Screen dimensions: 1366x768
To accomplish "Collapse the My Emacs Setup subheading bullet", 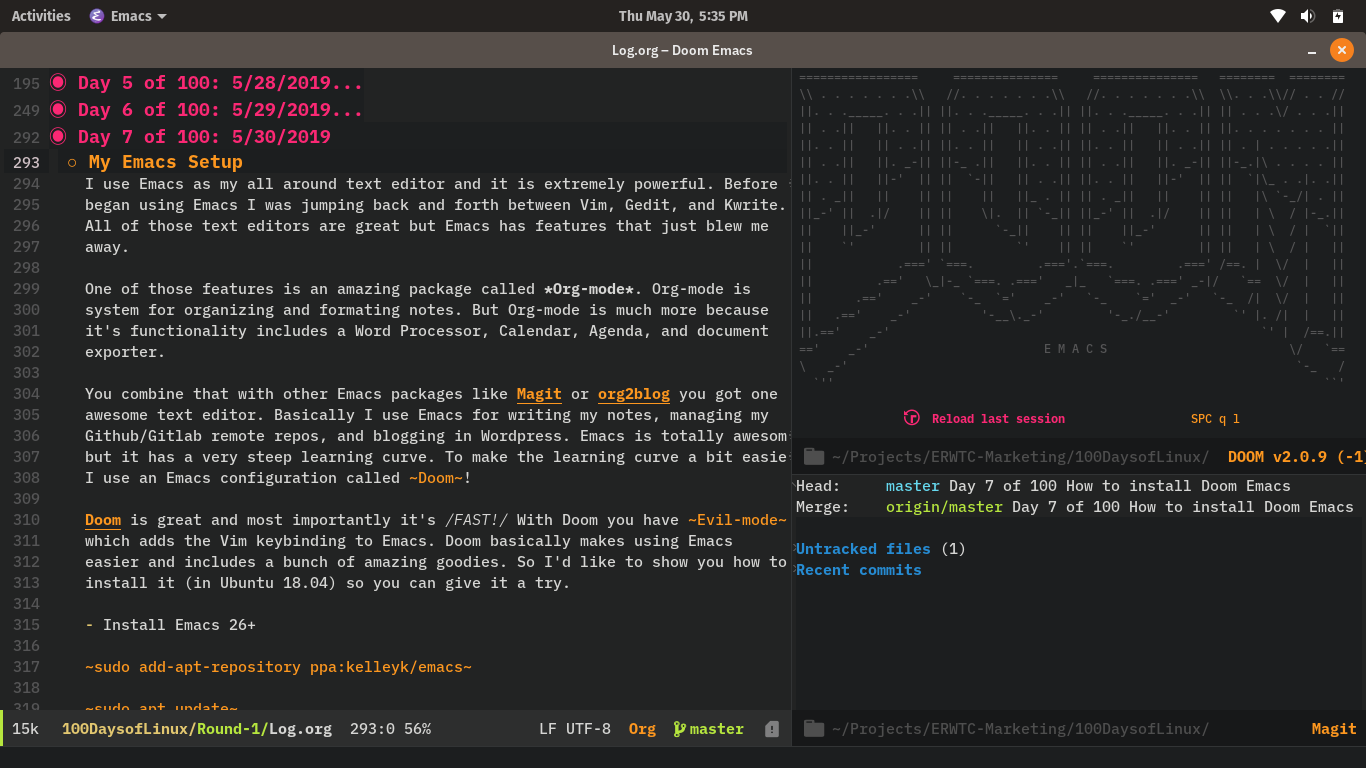I will [72, 162].
